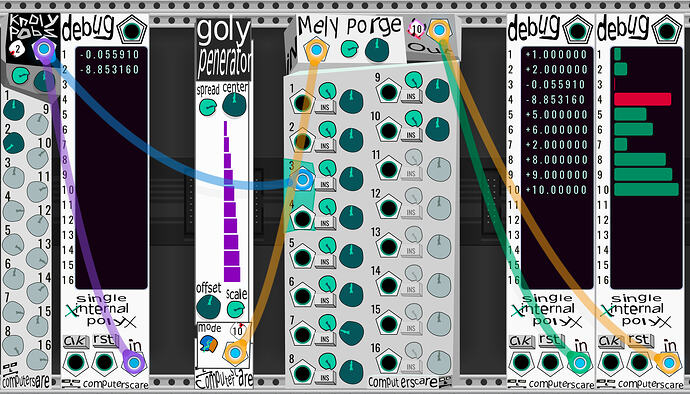Viewport: 690px width, 394px height.
Task: Click internal mode label on bar-graph debug module
Action: (637, 309)
